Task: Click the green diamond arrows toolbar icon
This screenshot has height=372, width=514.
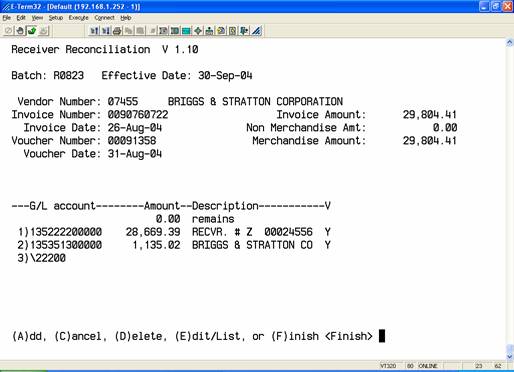Action: [198, 31]
